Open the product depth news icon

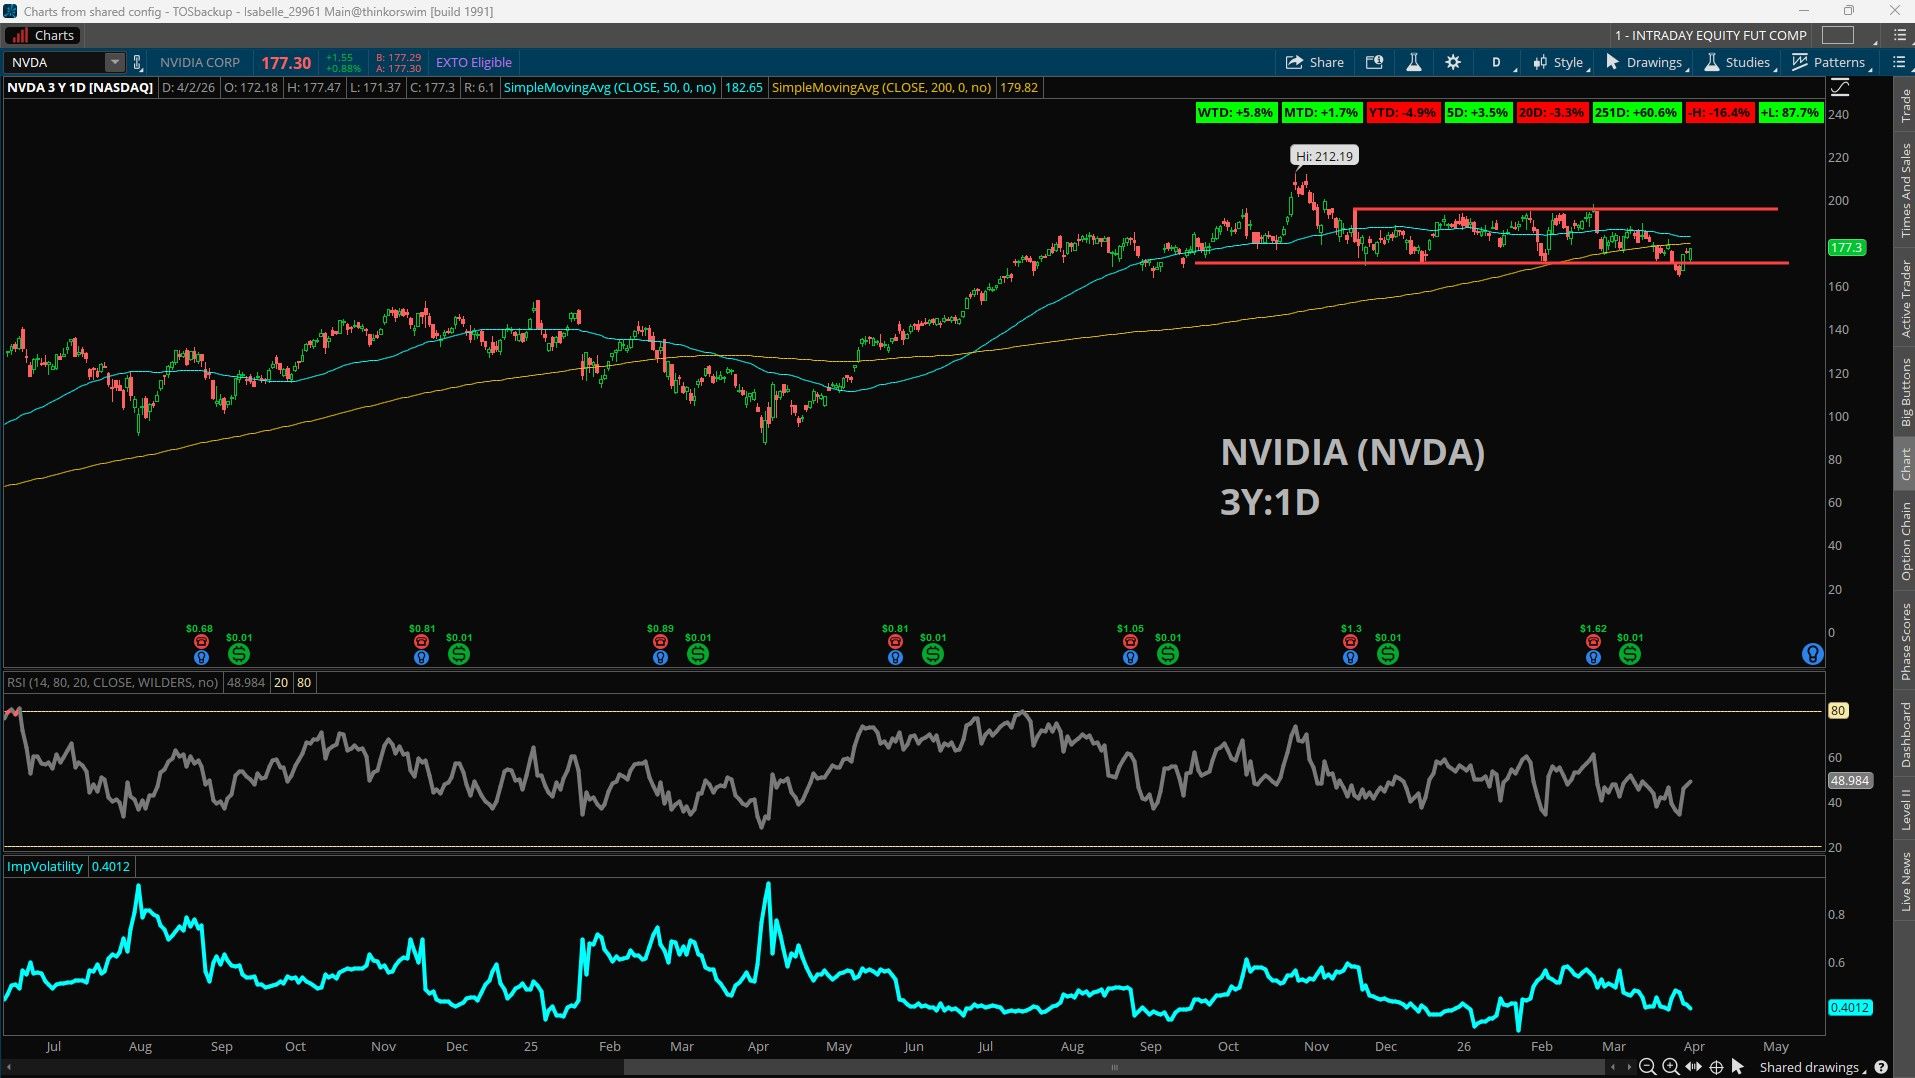(x=1375, y=62)
